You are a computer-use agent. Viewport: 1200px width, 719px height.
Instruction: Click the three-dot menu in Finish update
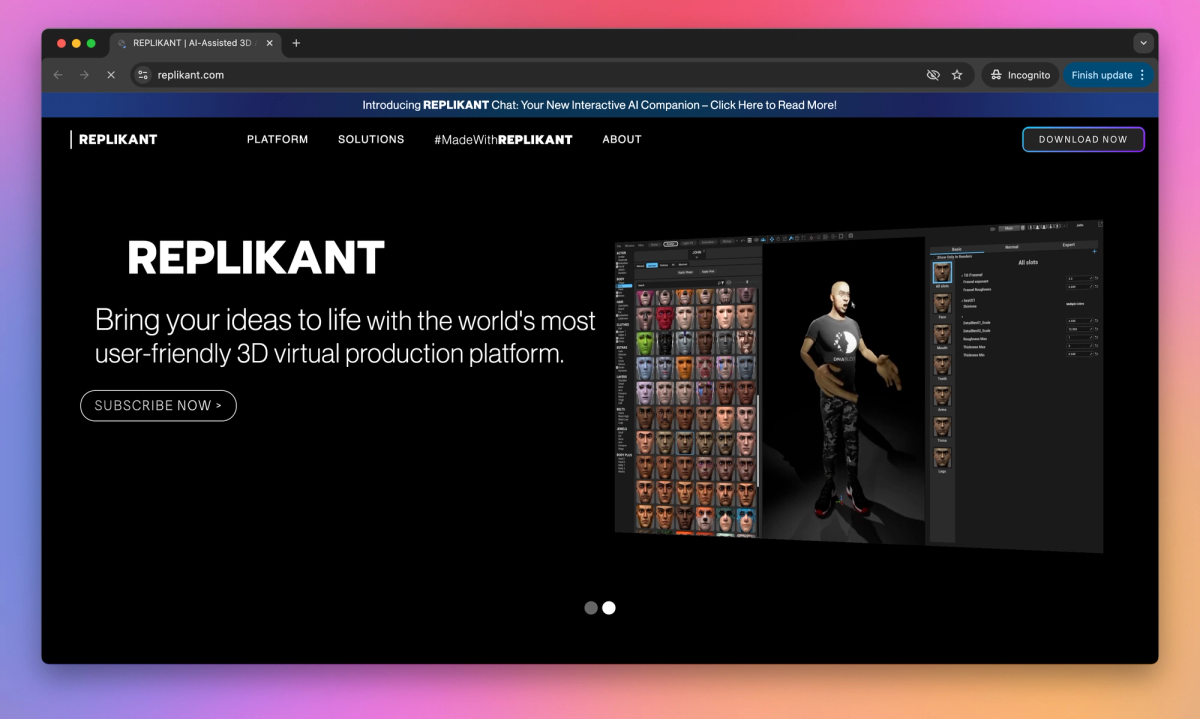[1143, 75]
